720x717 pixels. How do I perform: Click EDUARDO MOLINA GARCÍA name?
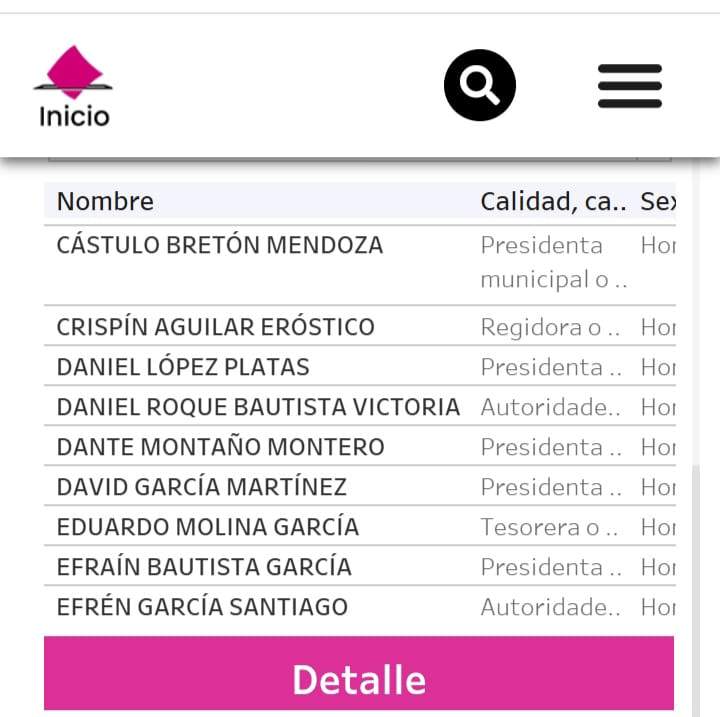[x=208, y=527]
